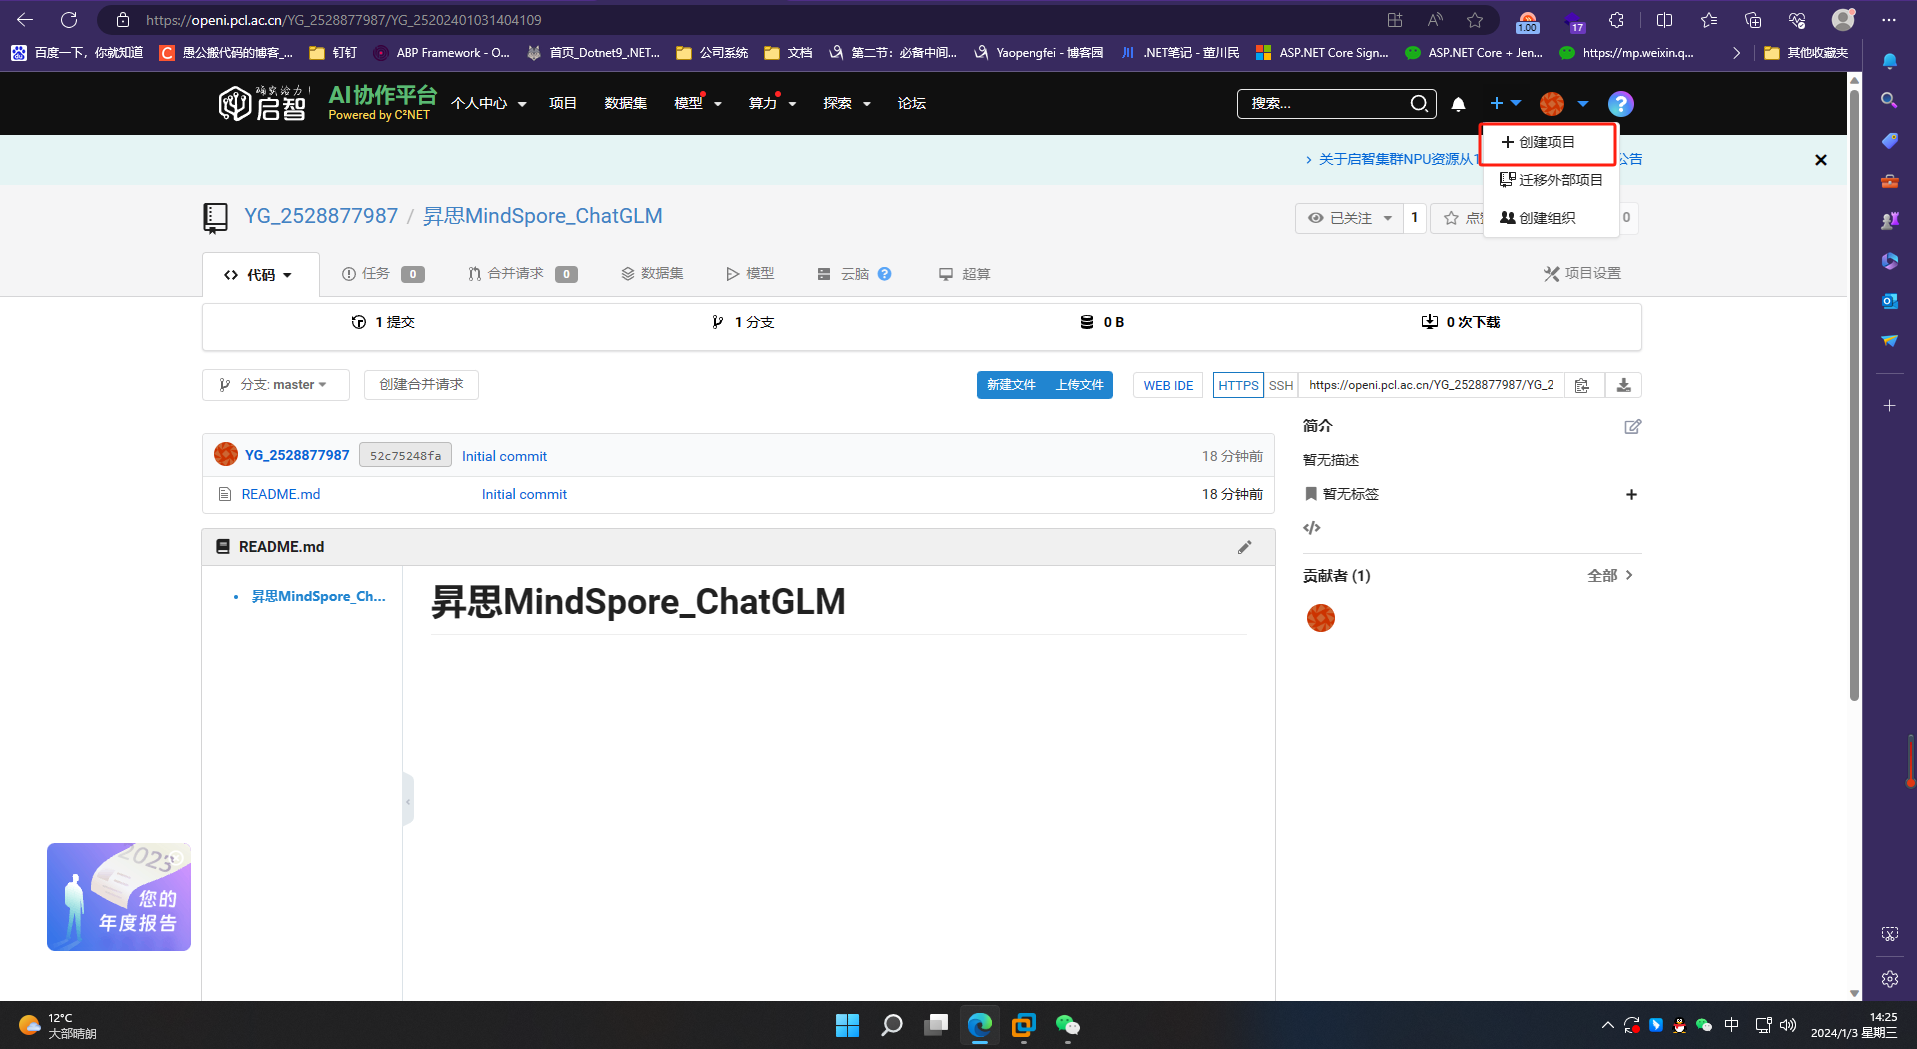Expand 个人中心 dropdown in navbar
This screenshot has height=1049, width=1917.
(x=488, y=104)
